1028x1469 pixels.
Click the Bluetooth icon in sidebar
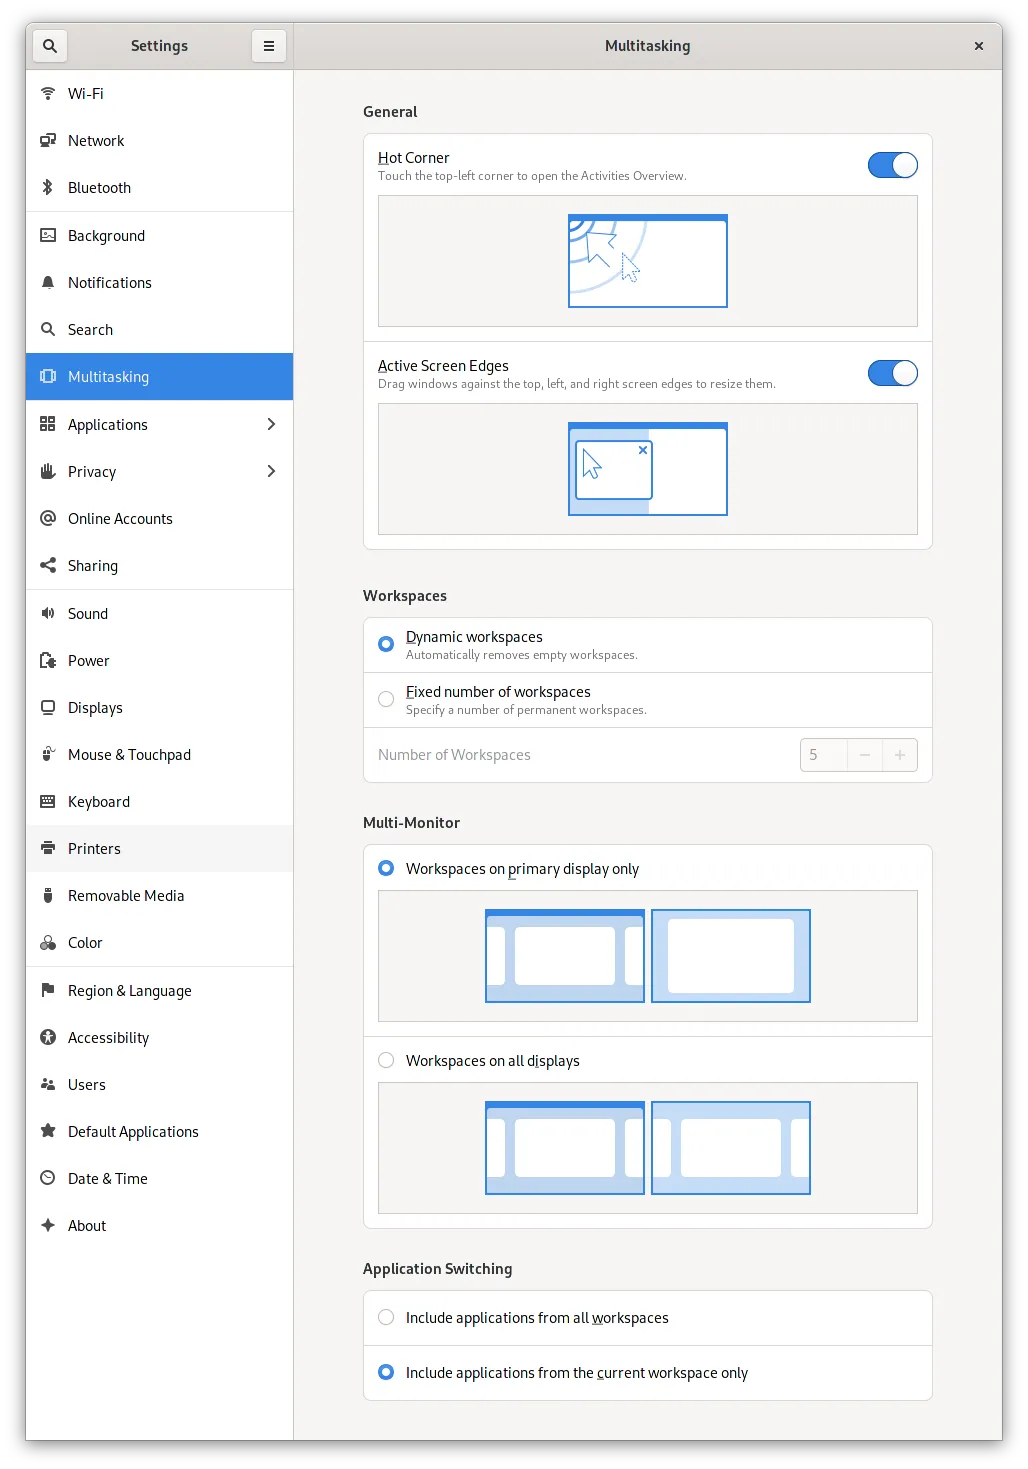click(47, 188)
